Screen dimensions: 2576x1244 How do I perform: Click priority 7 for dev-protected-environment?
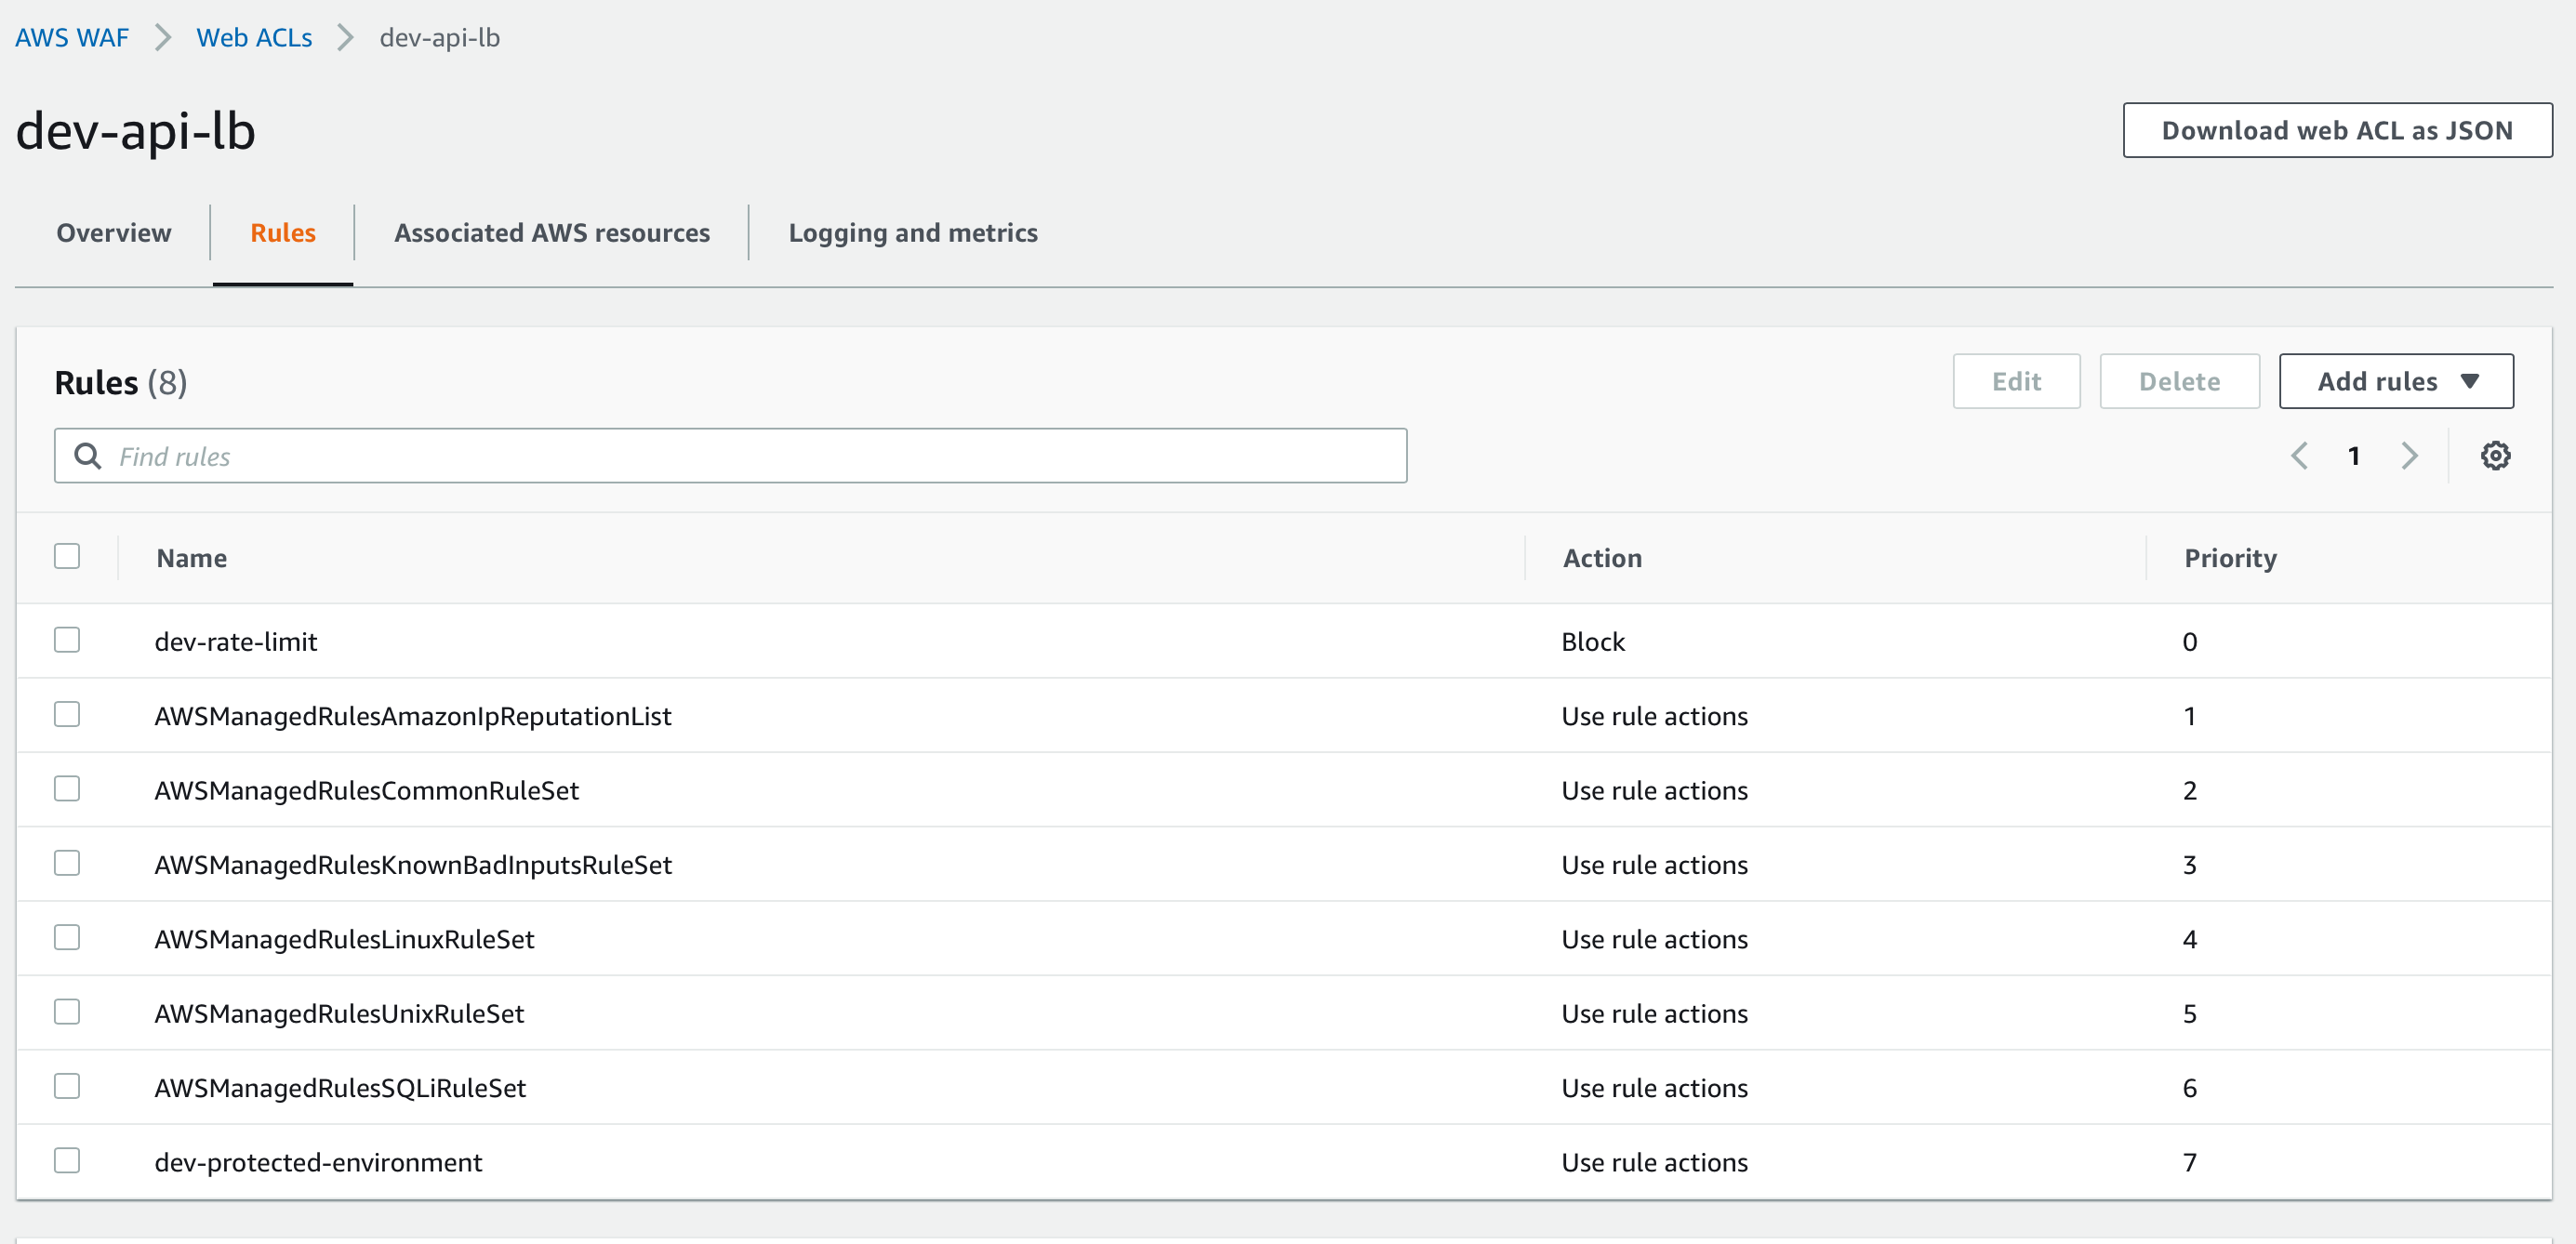(2190, 1162)
